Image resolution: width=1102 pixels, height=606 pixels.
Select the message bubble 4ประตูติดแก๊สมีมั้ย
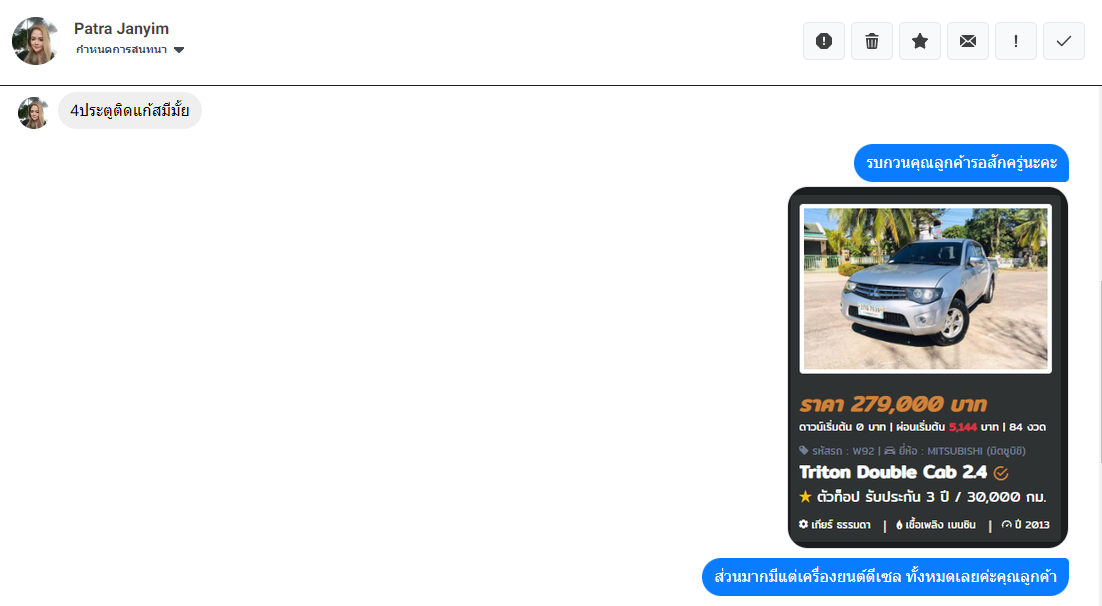point(130,110)
